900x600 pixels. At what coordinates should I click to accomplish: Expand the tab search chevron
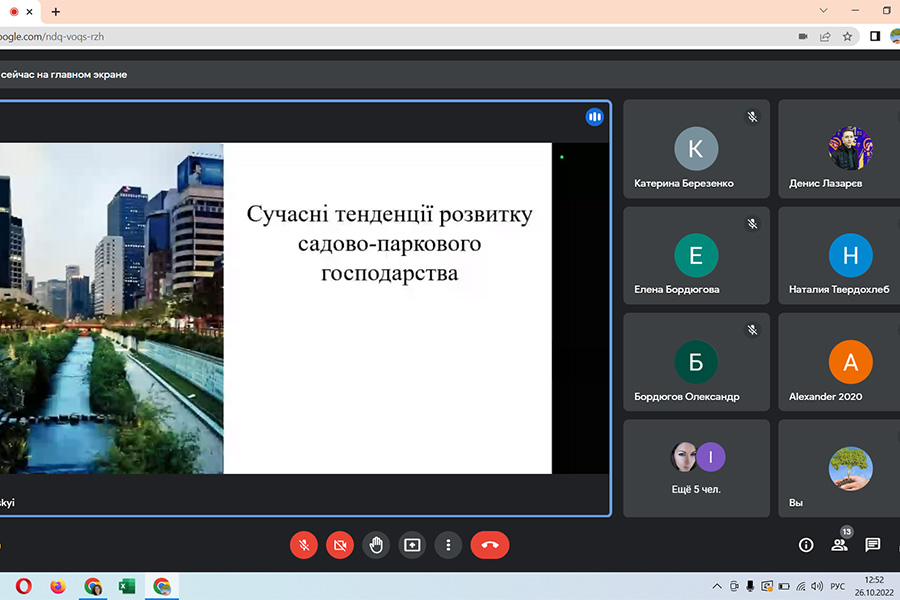[823, 11]
